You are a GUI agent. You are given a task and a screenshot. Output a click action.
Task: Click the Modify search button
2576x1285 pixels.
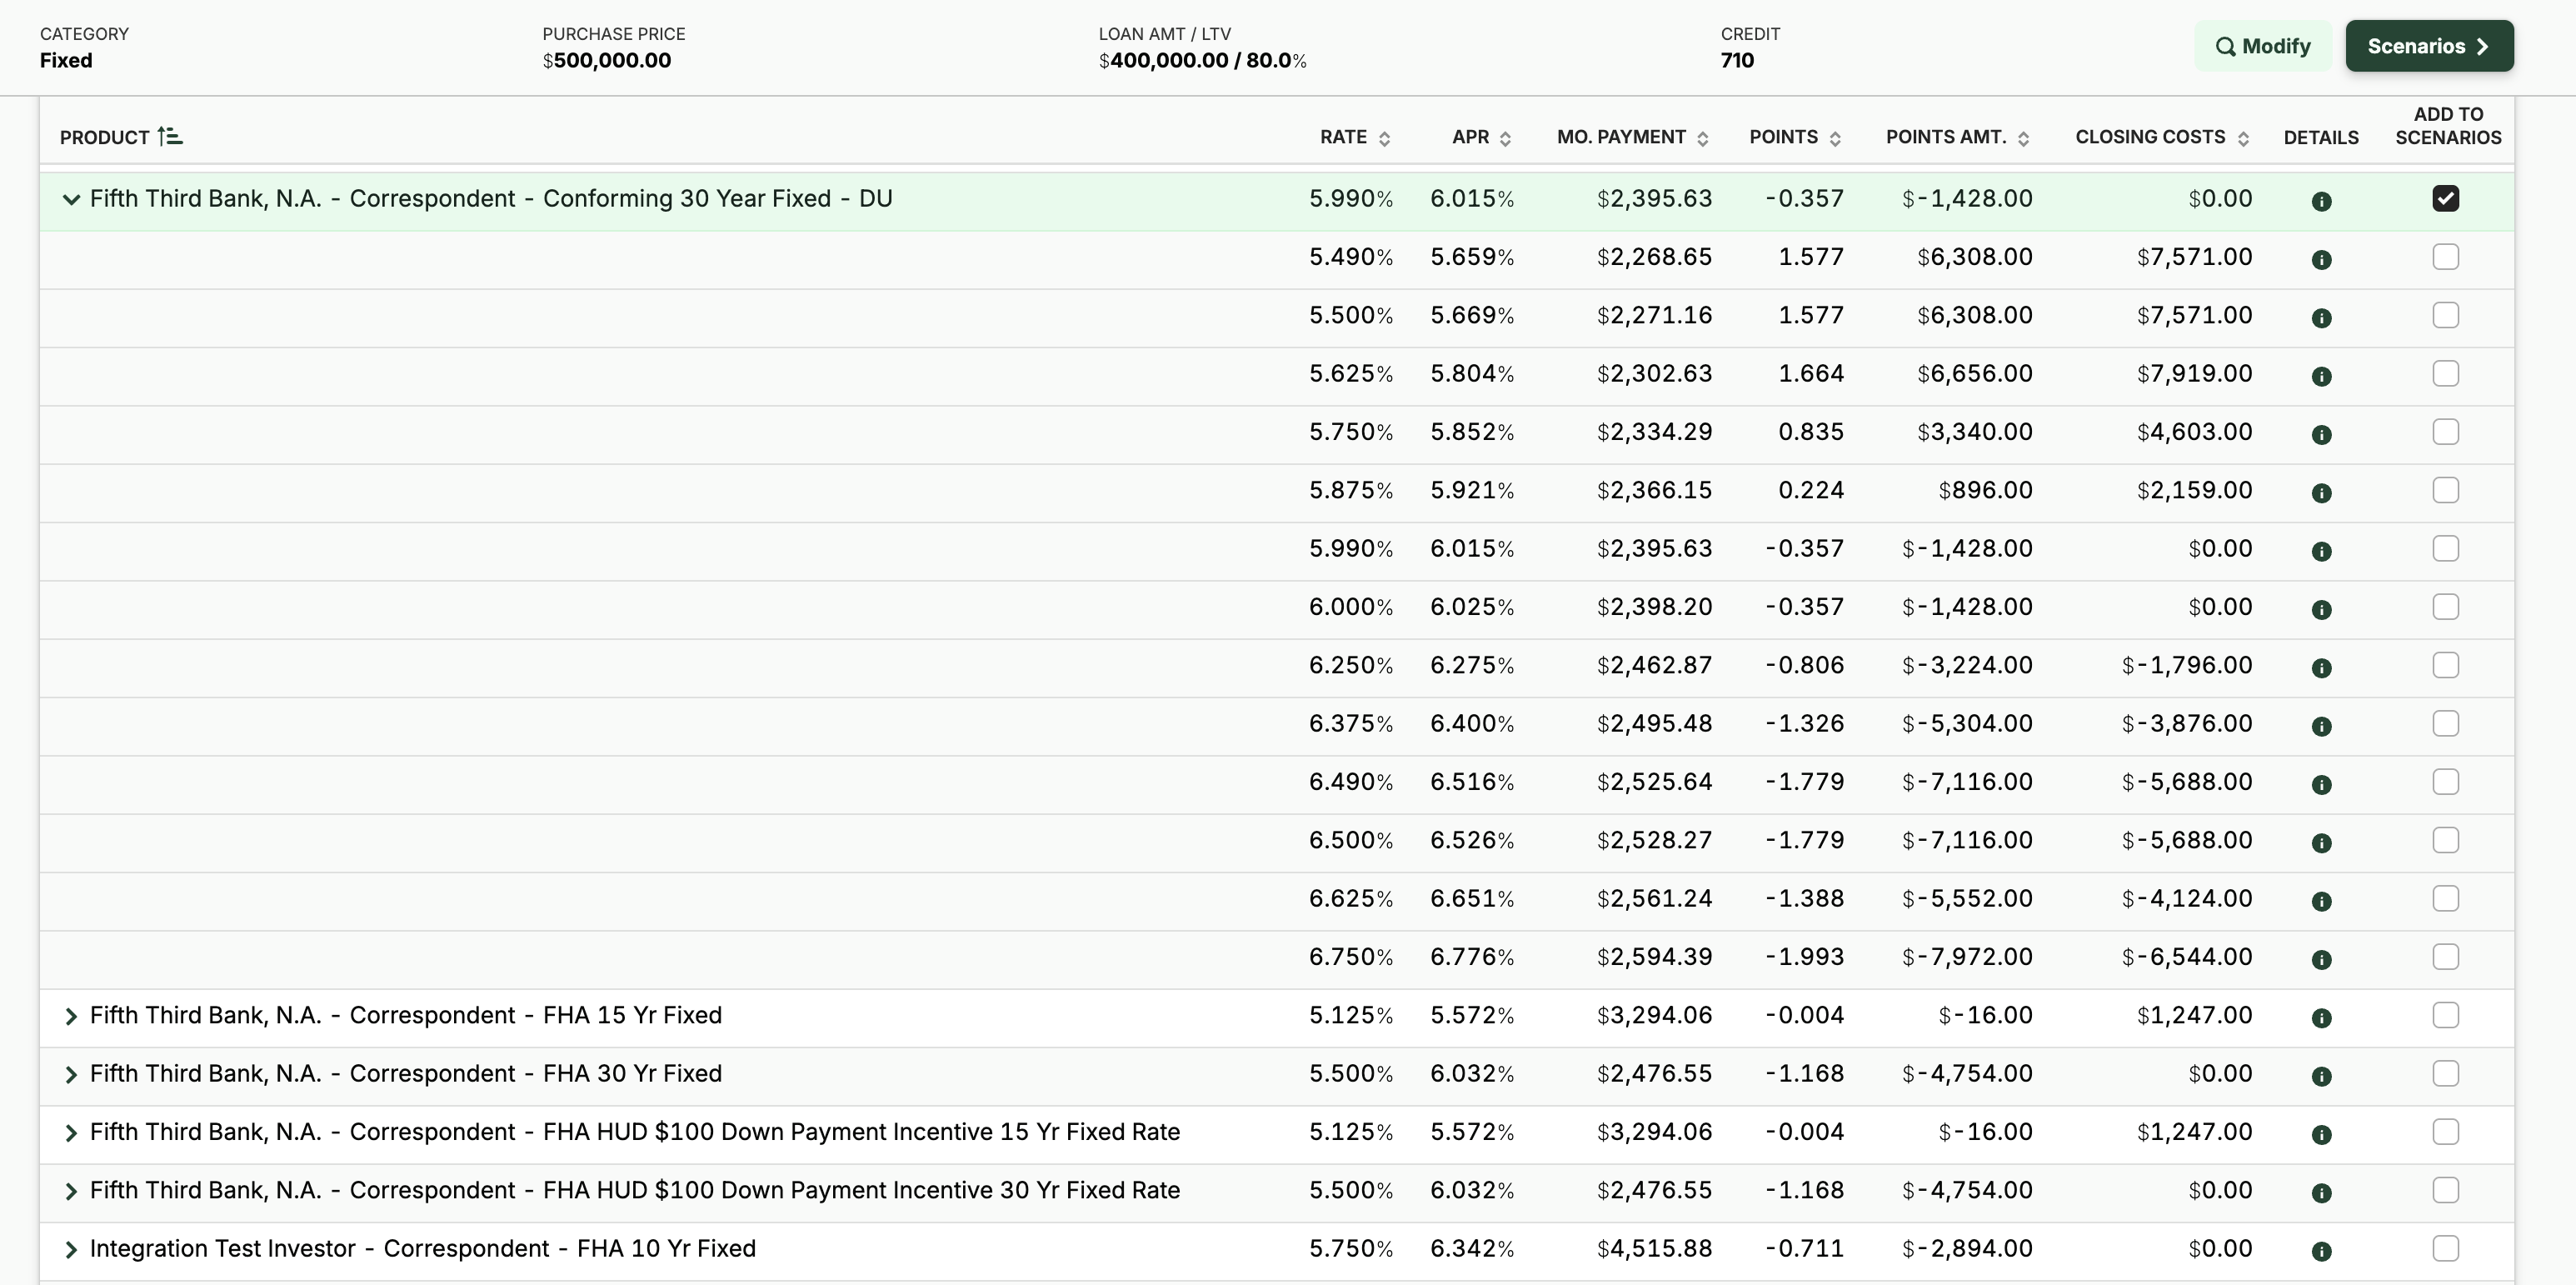tap(2262, 46)
